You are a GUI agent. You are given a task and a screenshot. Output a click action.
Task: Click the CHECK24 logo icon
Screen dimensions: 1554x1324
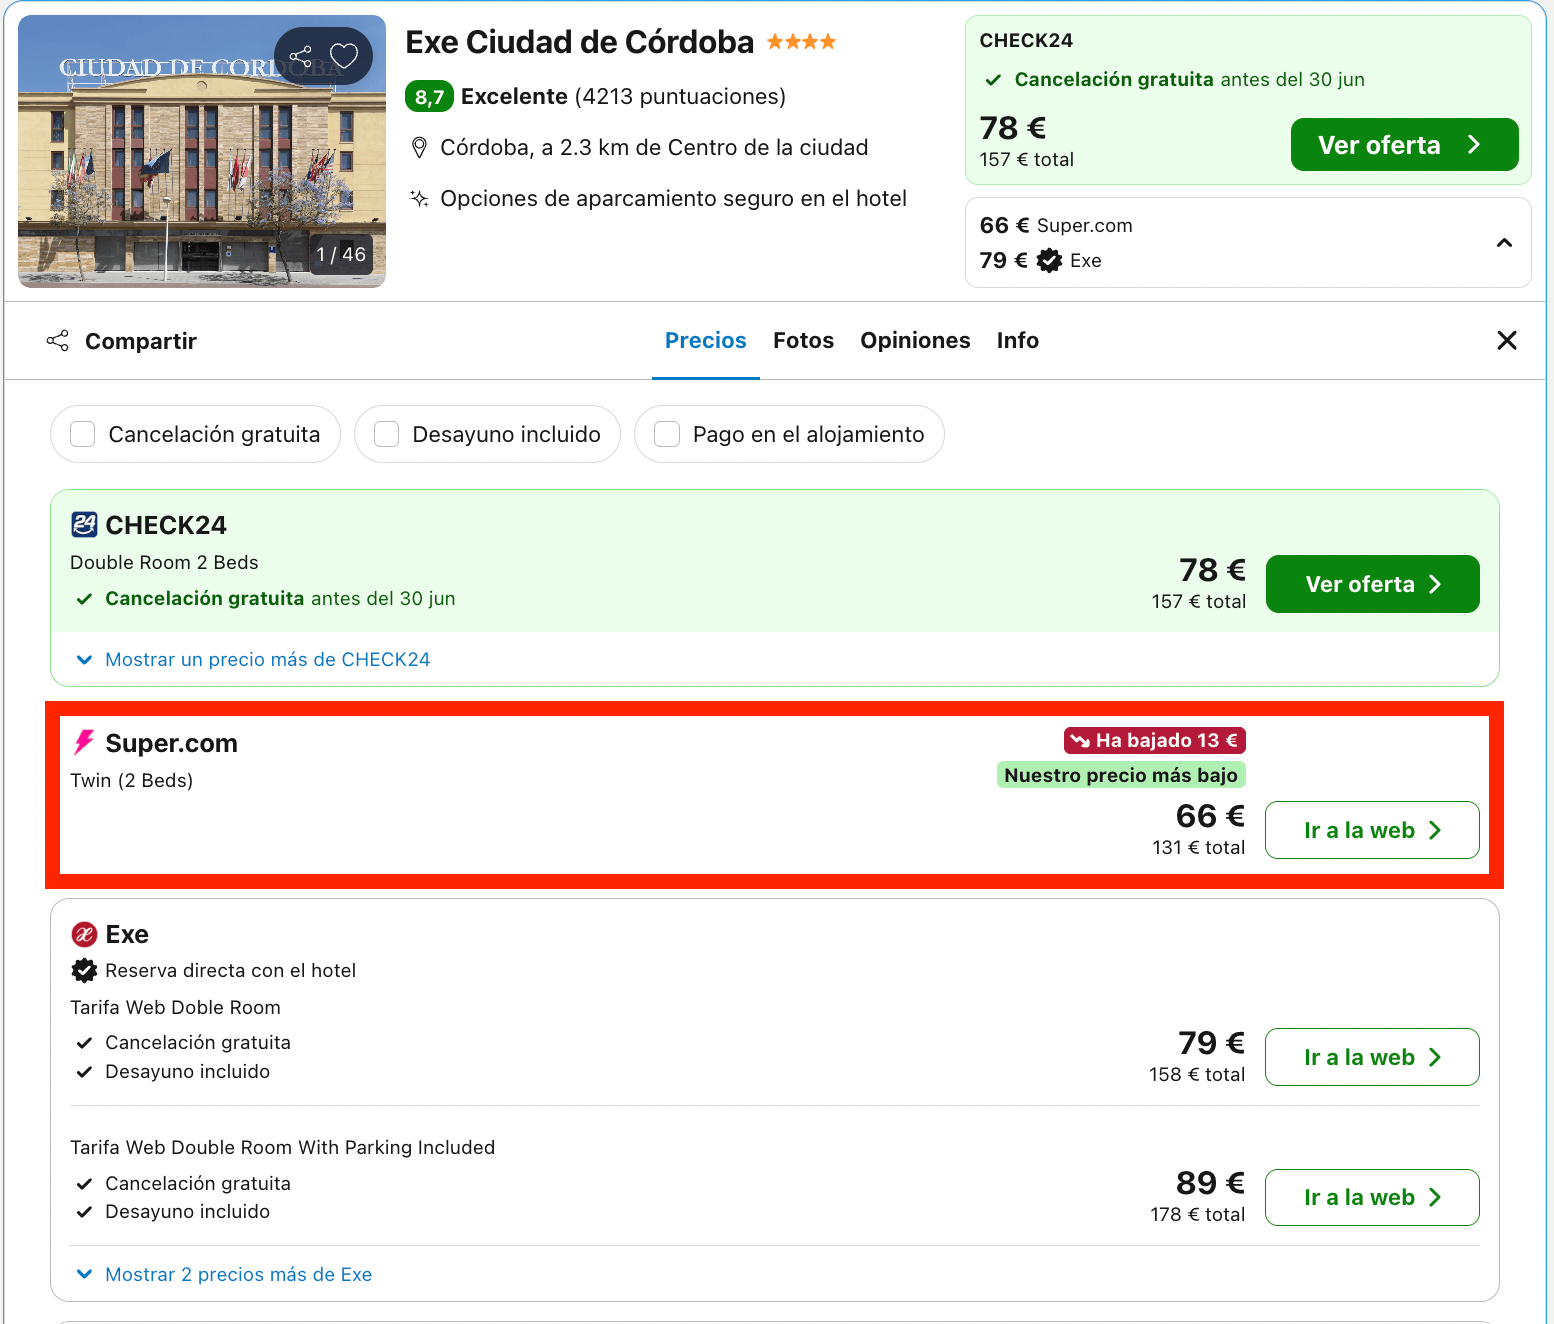[x=84, y=525]
